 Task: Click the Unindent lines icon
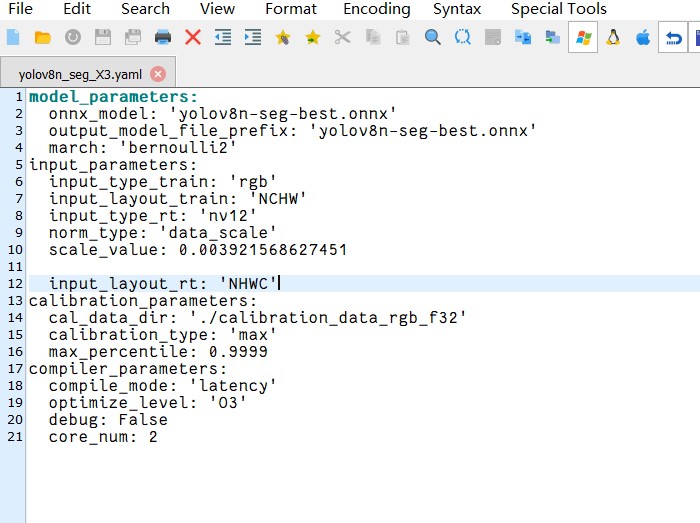click(223, 38)
